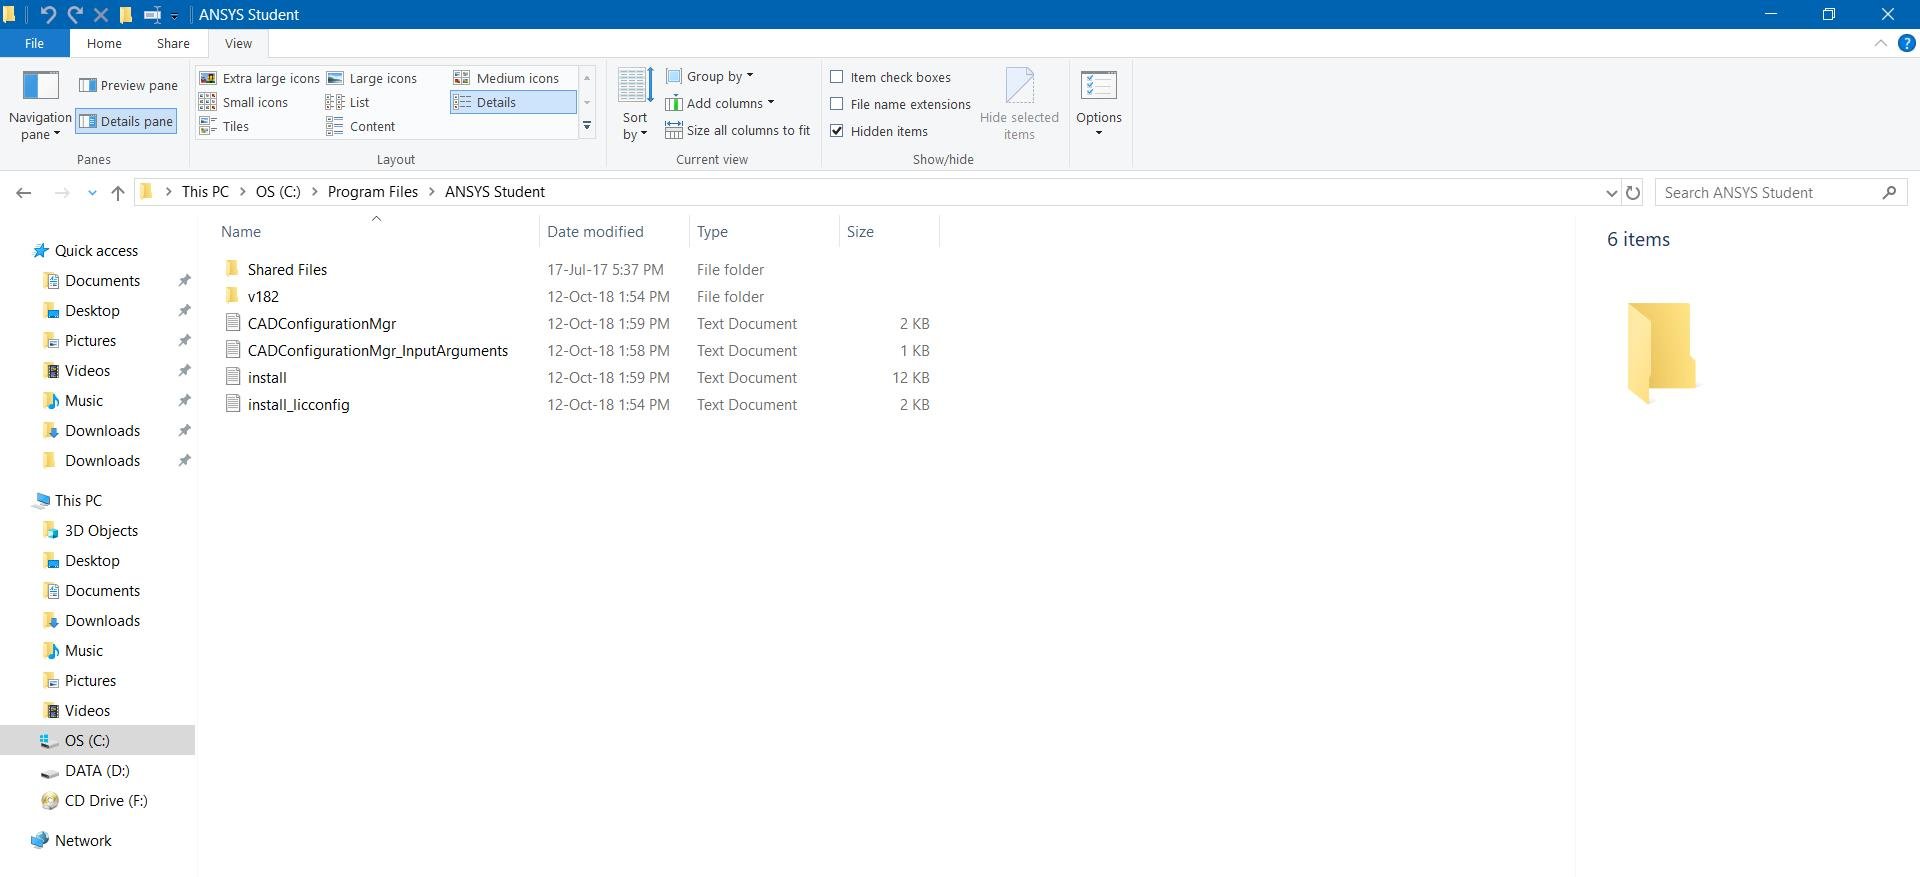Expand the layout gallery more arrow

click(x=587, y=126)
